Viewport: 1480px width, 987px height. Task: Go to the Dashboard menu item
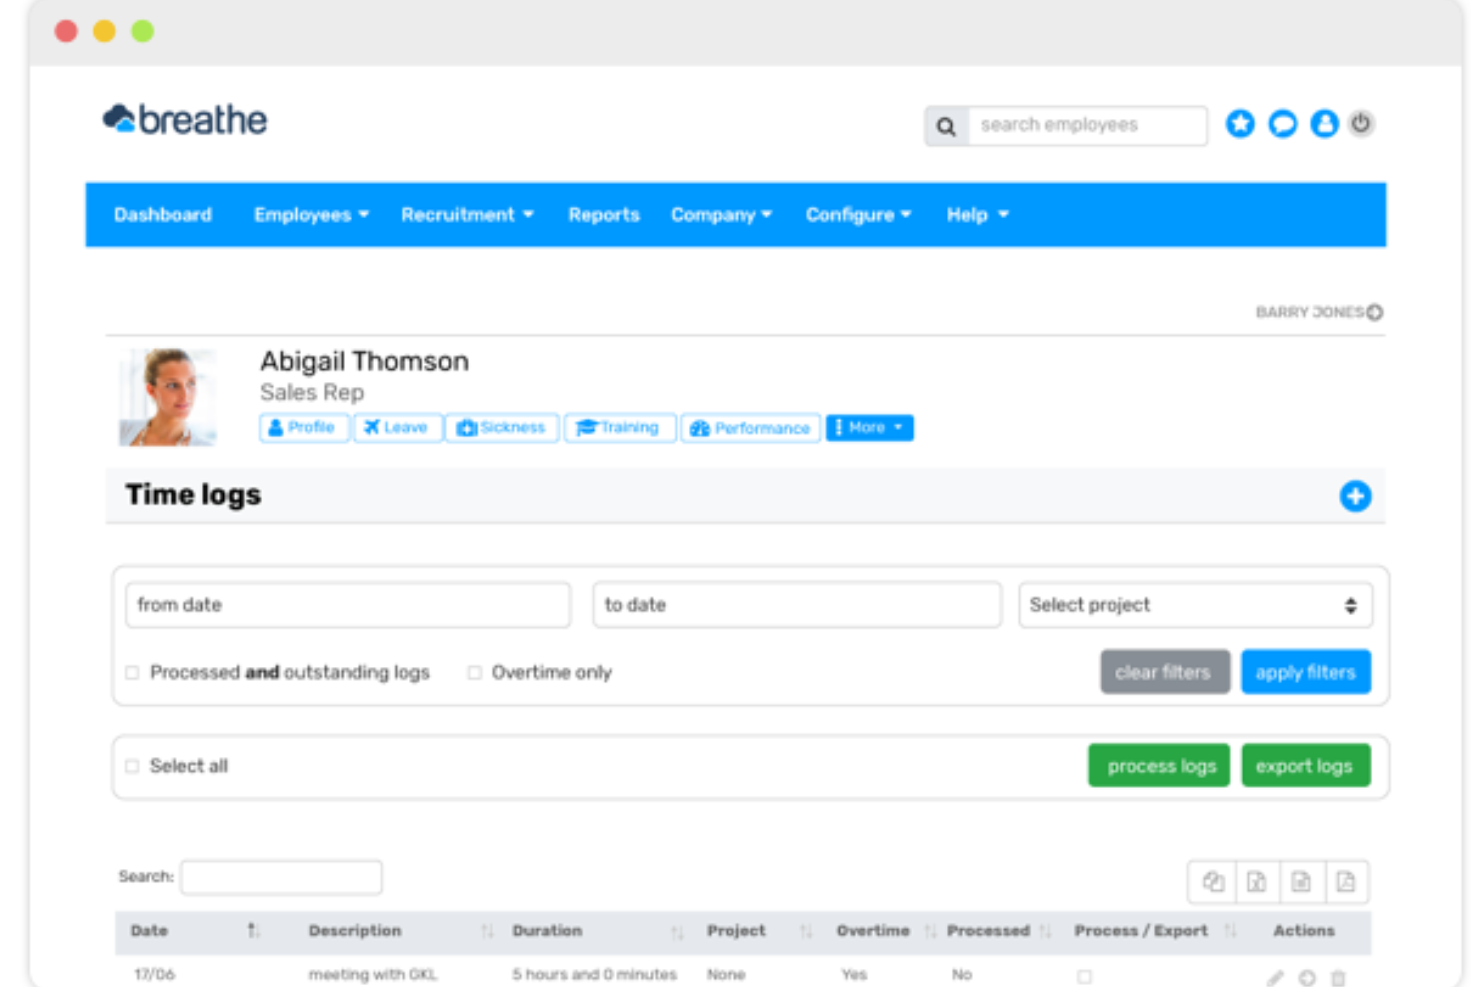[163, 214]
